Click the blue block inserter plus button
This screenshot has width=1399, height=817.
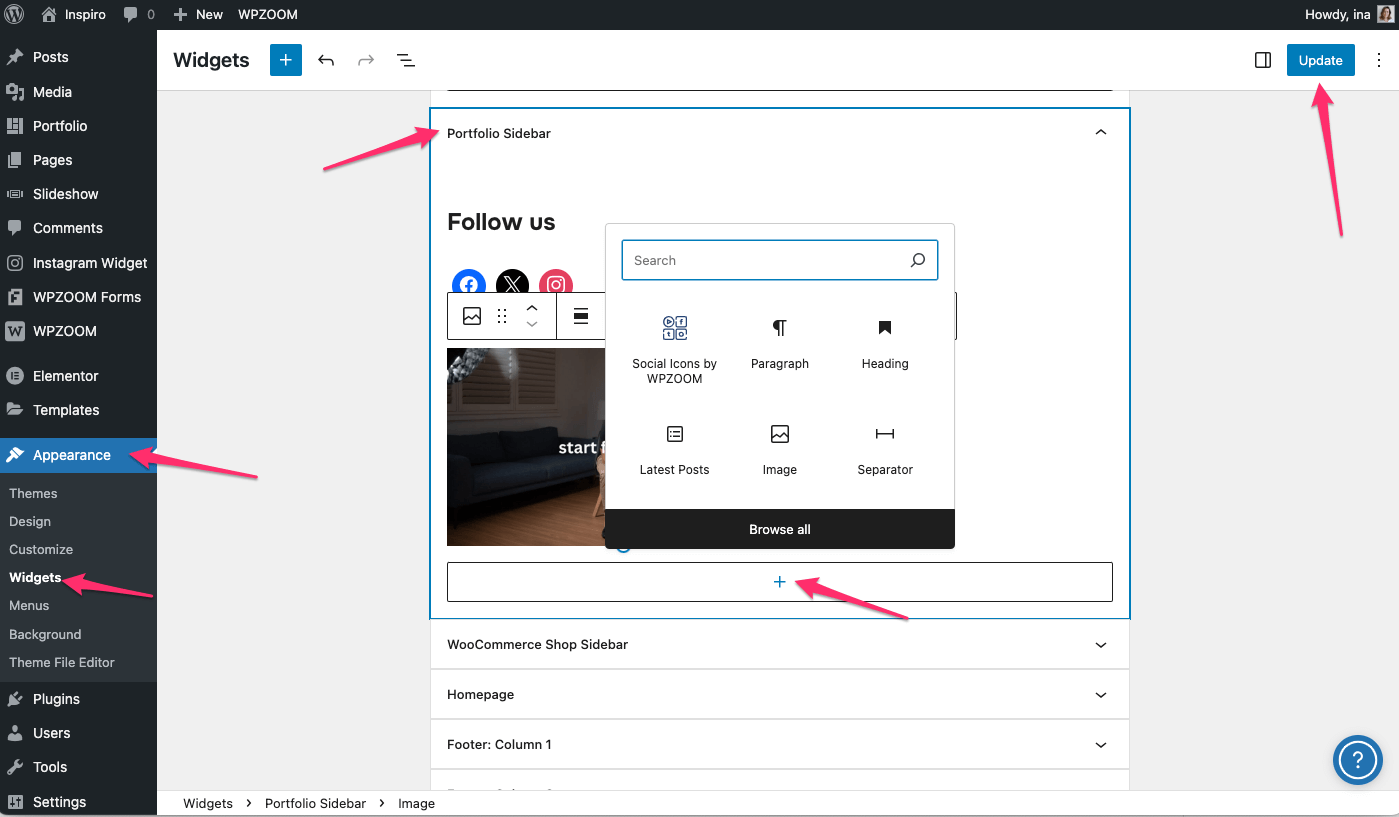tap(285, 60)
